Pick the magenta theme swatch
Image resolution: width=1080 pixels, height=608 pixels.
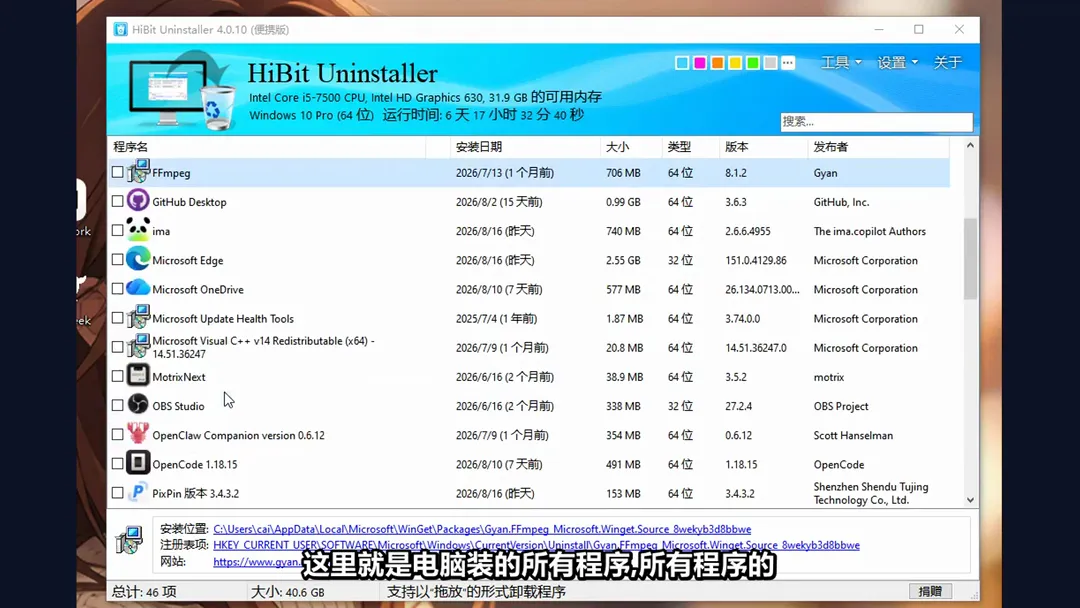point(700,63)
